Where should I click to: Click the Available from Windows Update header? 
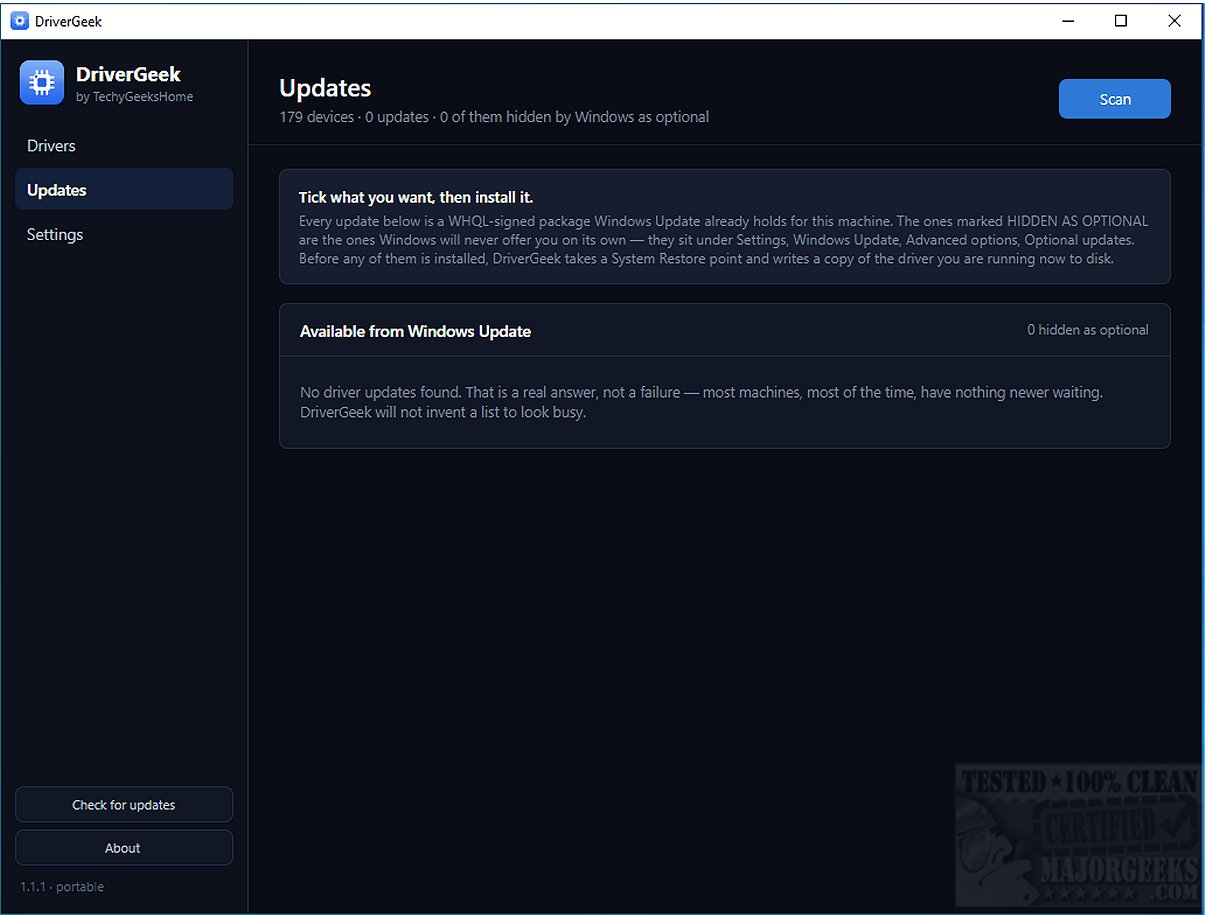click(x=415, y=331)
